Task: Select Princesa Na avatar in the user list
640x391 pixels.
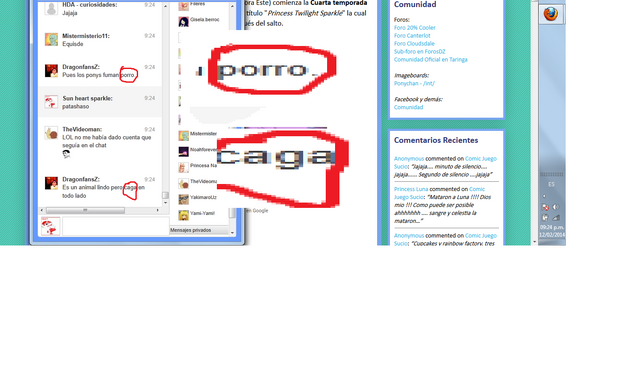Action: [x=184, y=167]
